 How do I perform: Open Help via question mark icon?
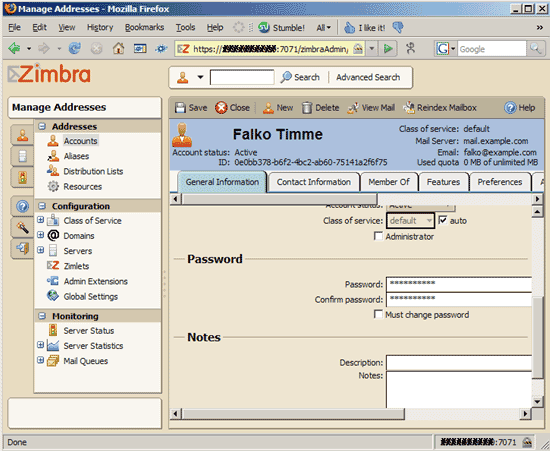click(510, 108)
